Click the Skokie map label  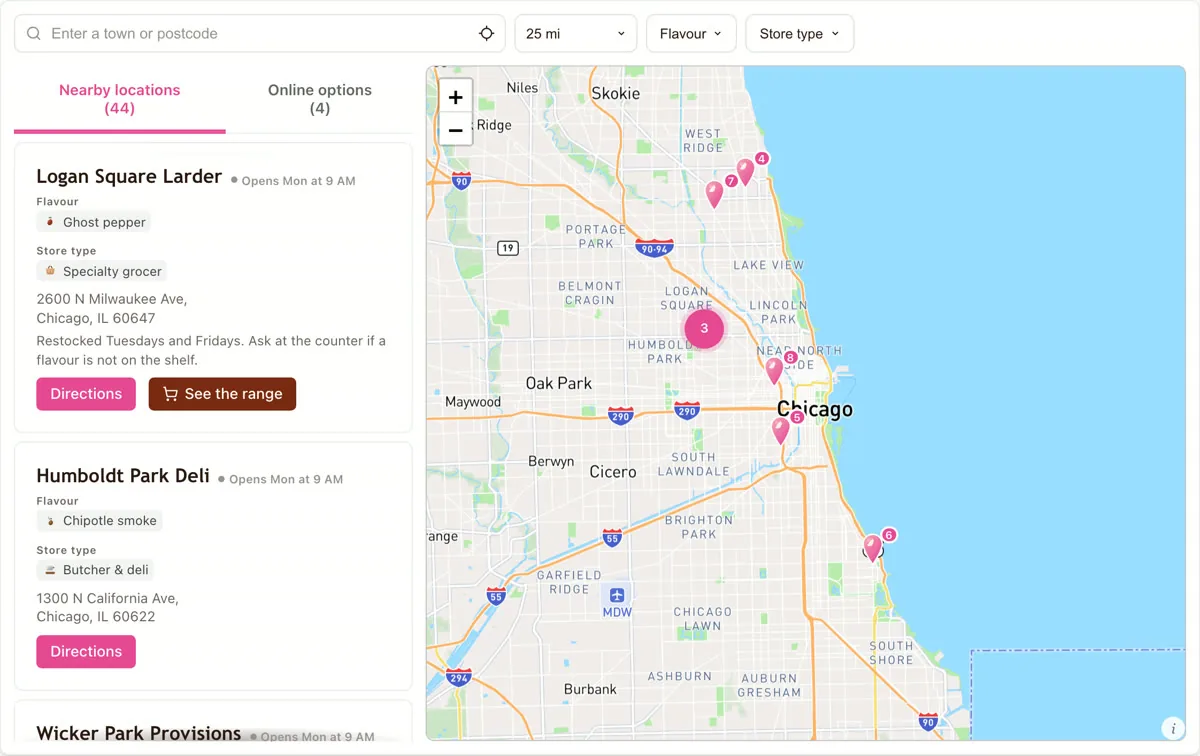coord(616,93)
